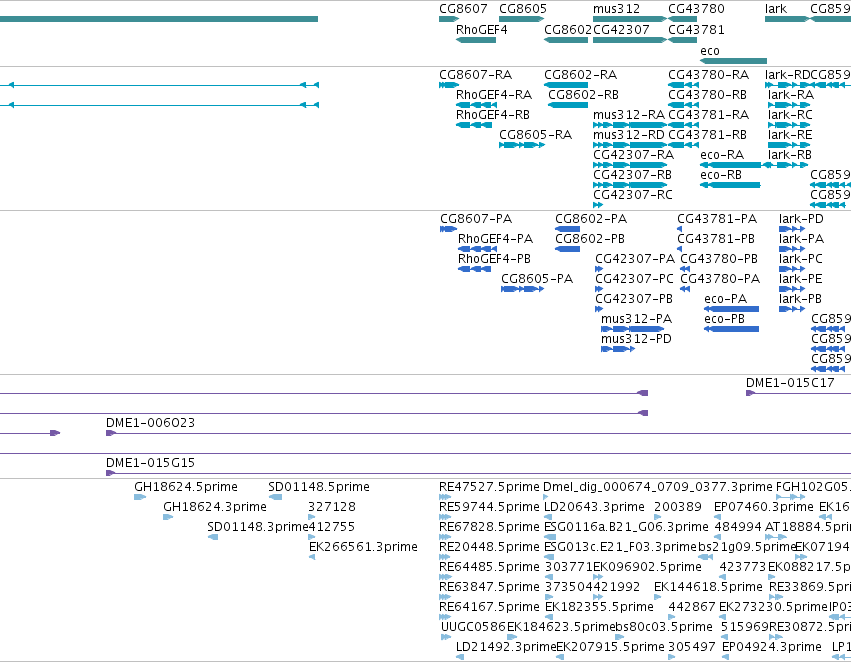The width and height of the screenshot is (851, 662).
Task: Select the RE67828.5prime EST
Action: (x=445, y=537)
